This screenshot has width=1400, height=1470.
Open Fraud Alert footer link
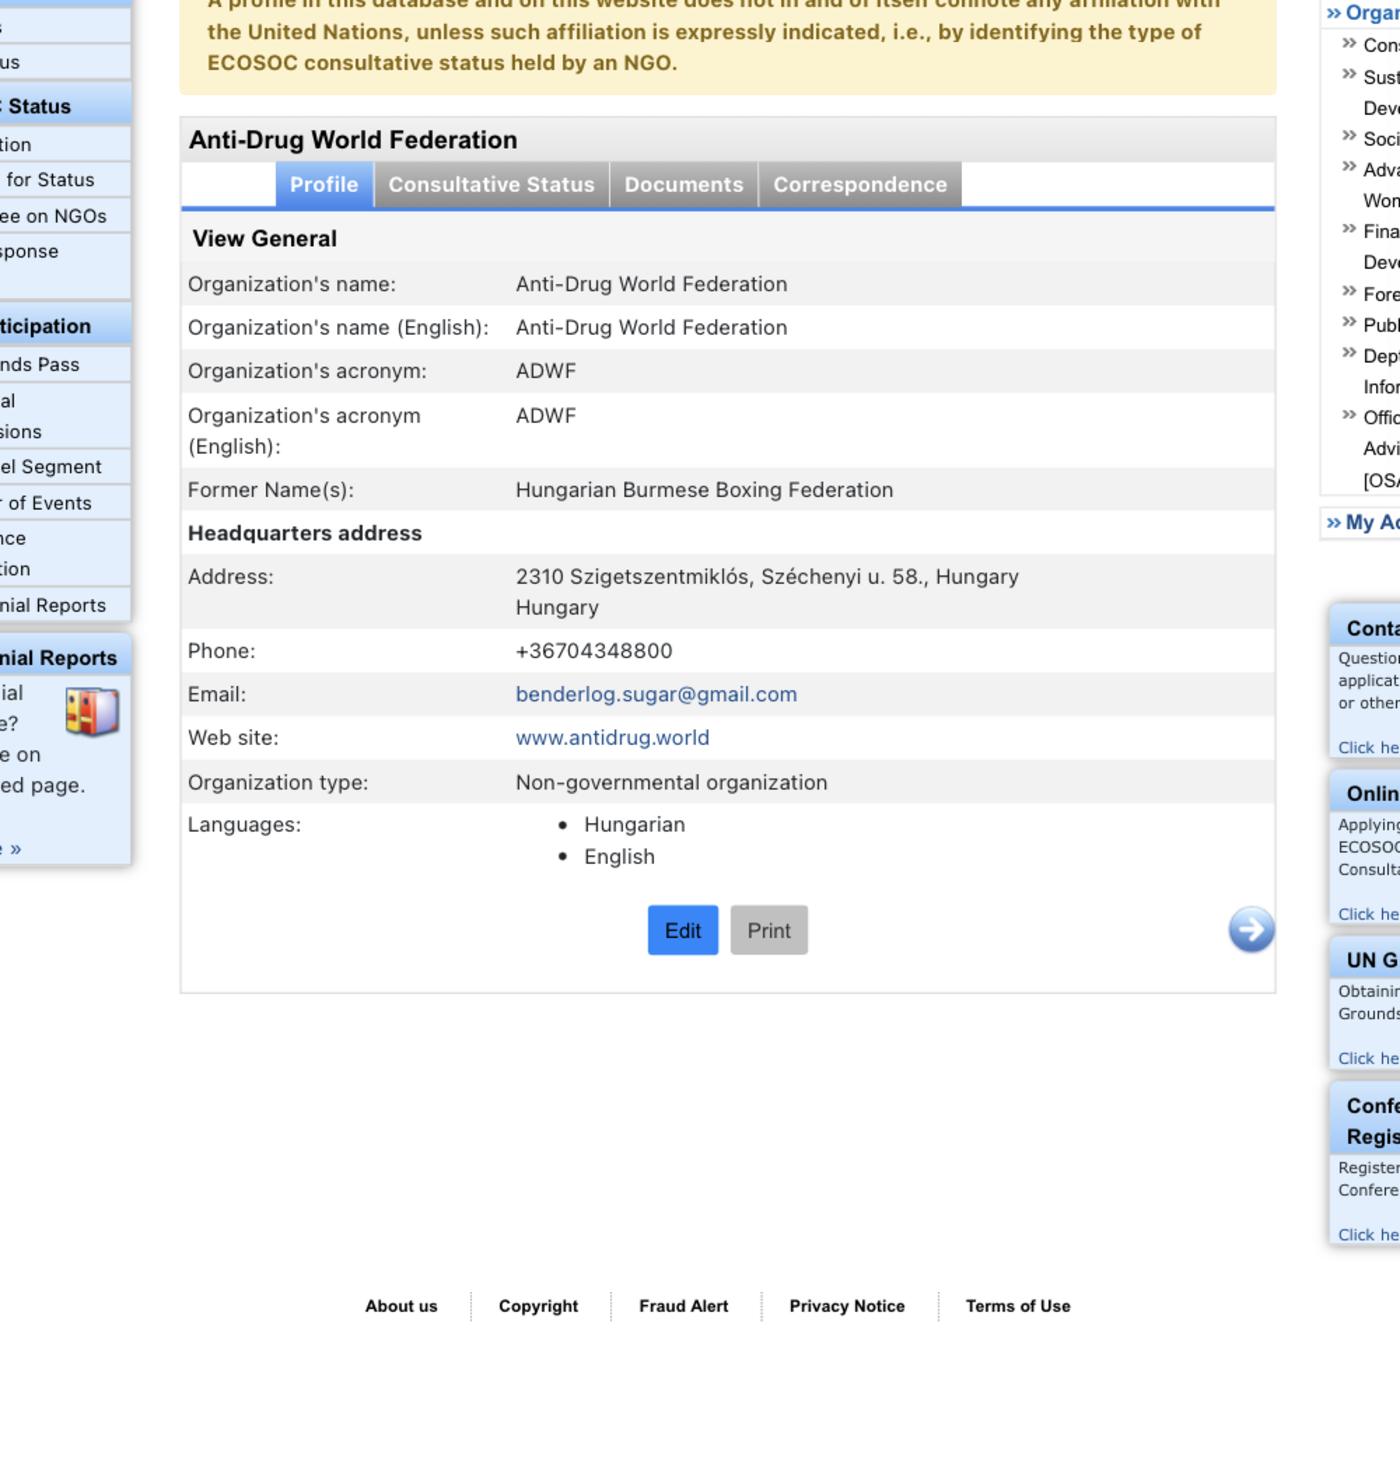coord(684,1306)
